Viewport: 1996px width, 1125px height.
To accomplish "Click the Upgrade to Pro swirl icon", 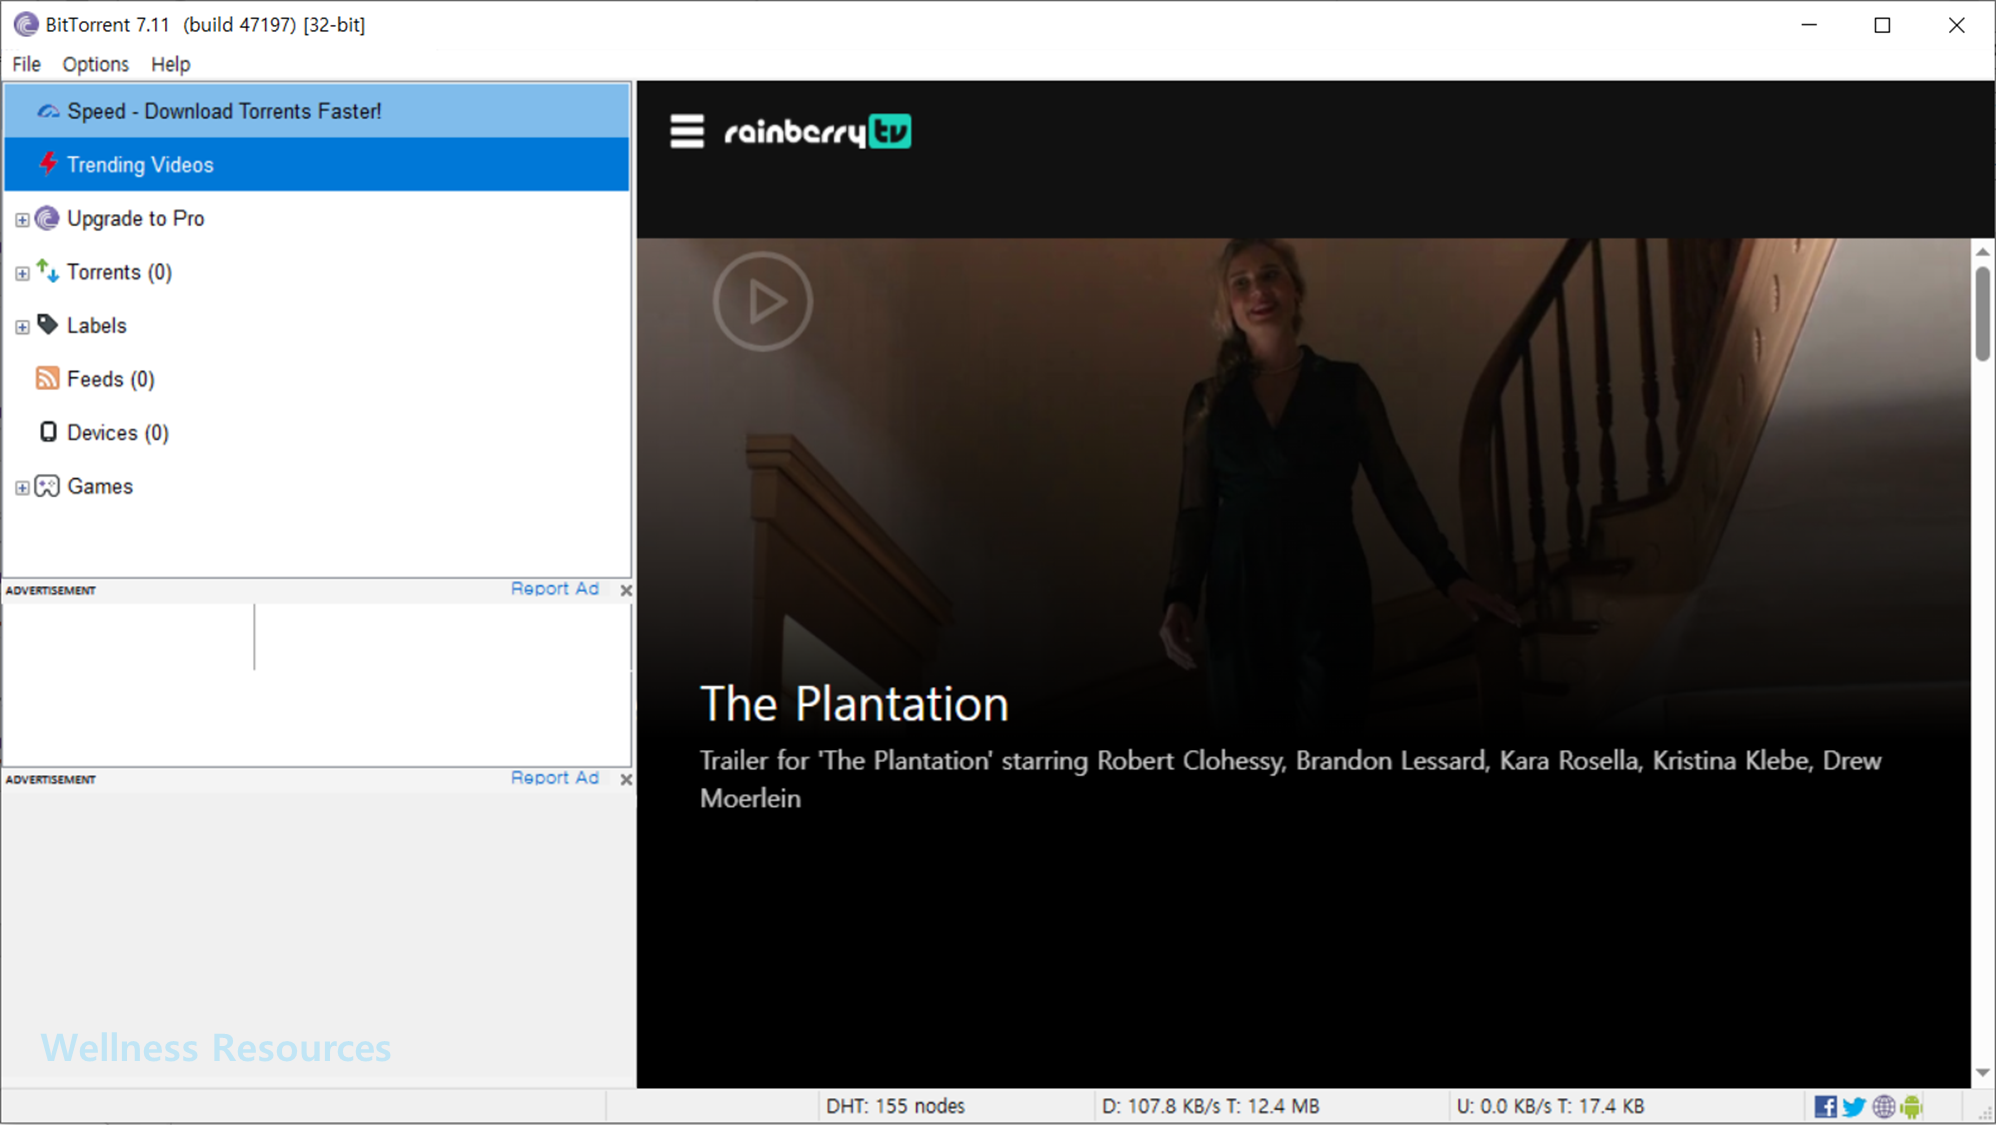I will (x=47, y=218).
